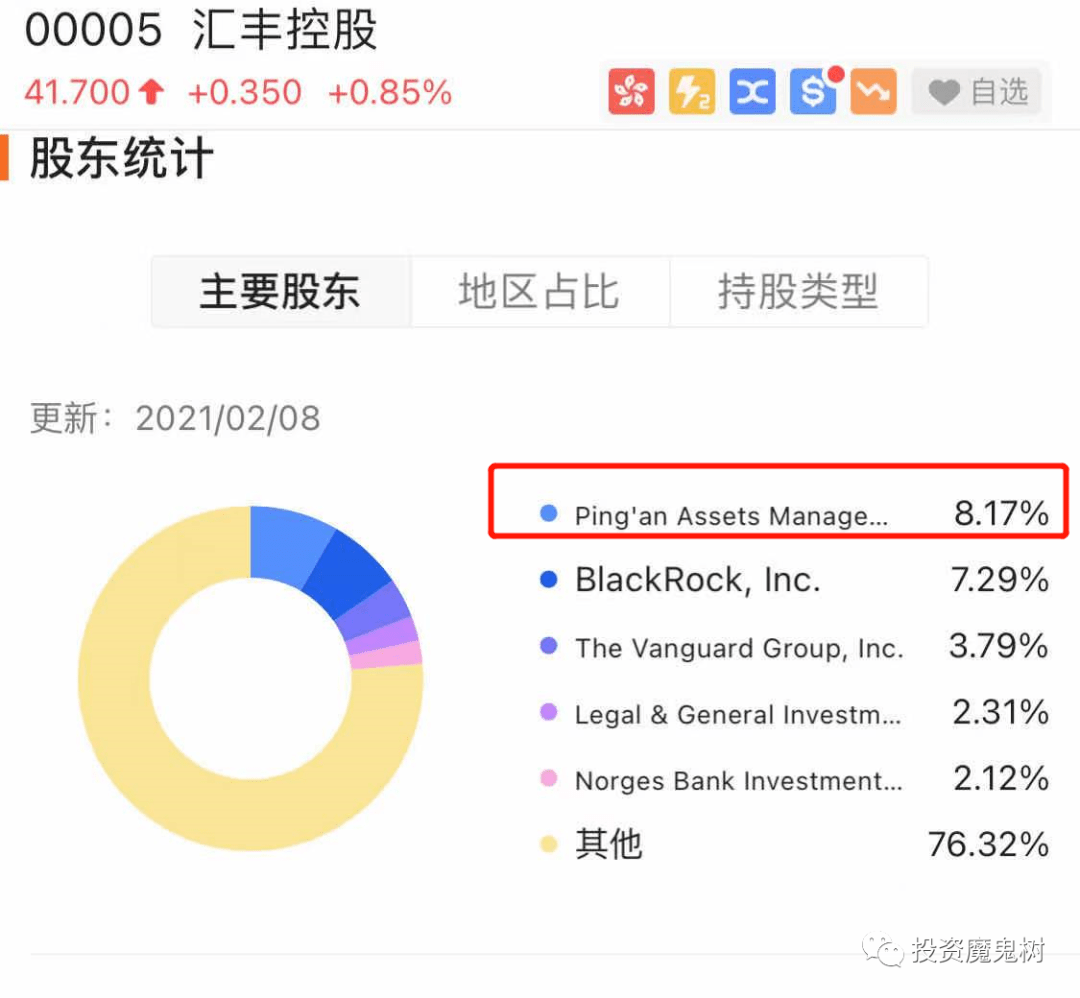
Task: Click The Vanguard Group, Inc. row
Action: coord(794,647)
